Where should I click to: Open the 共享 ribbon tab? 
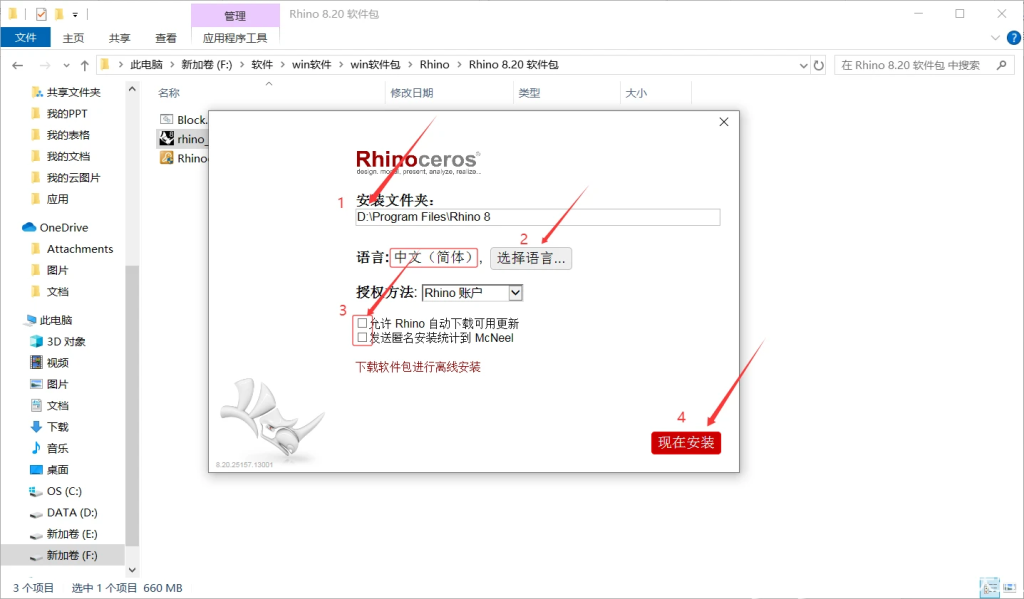119,37
